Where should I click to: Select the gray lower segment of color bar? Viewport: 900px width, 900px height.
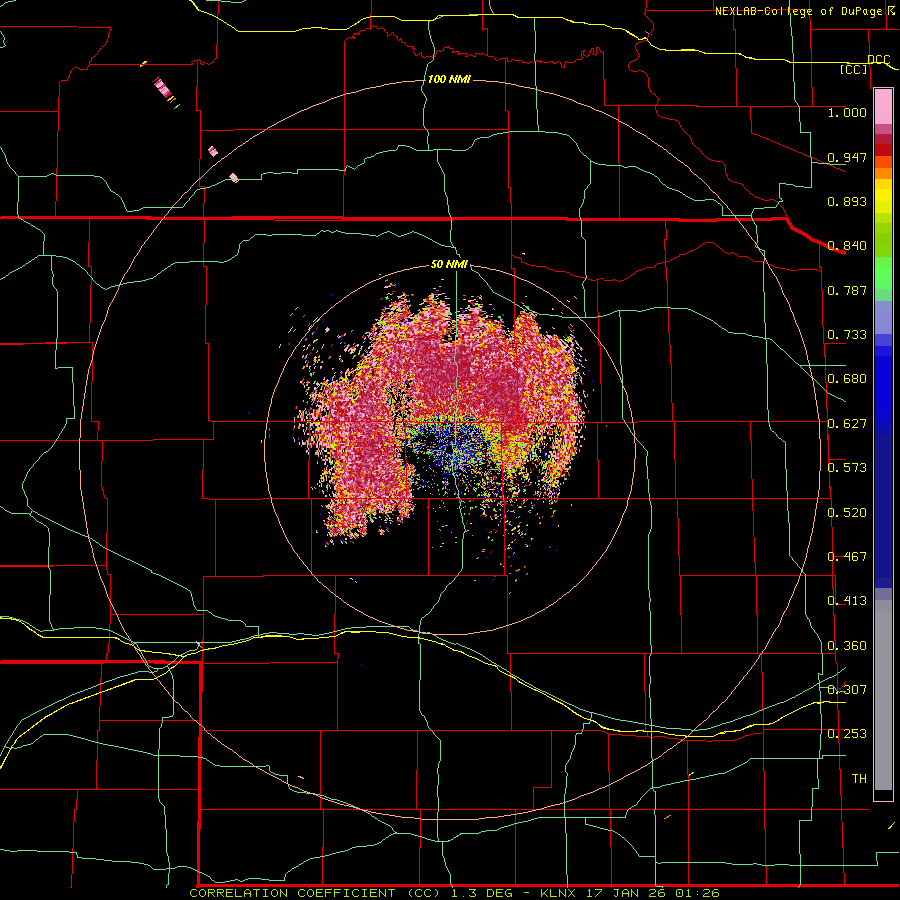[883, 695]
